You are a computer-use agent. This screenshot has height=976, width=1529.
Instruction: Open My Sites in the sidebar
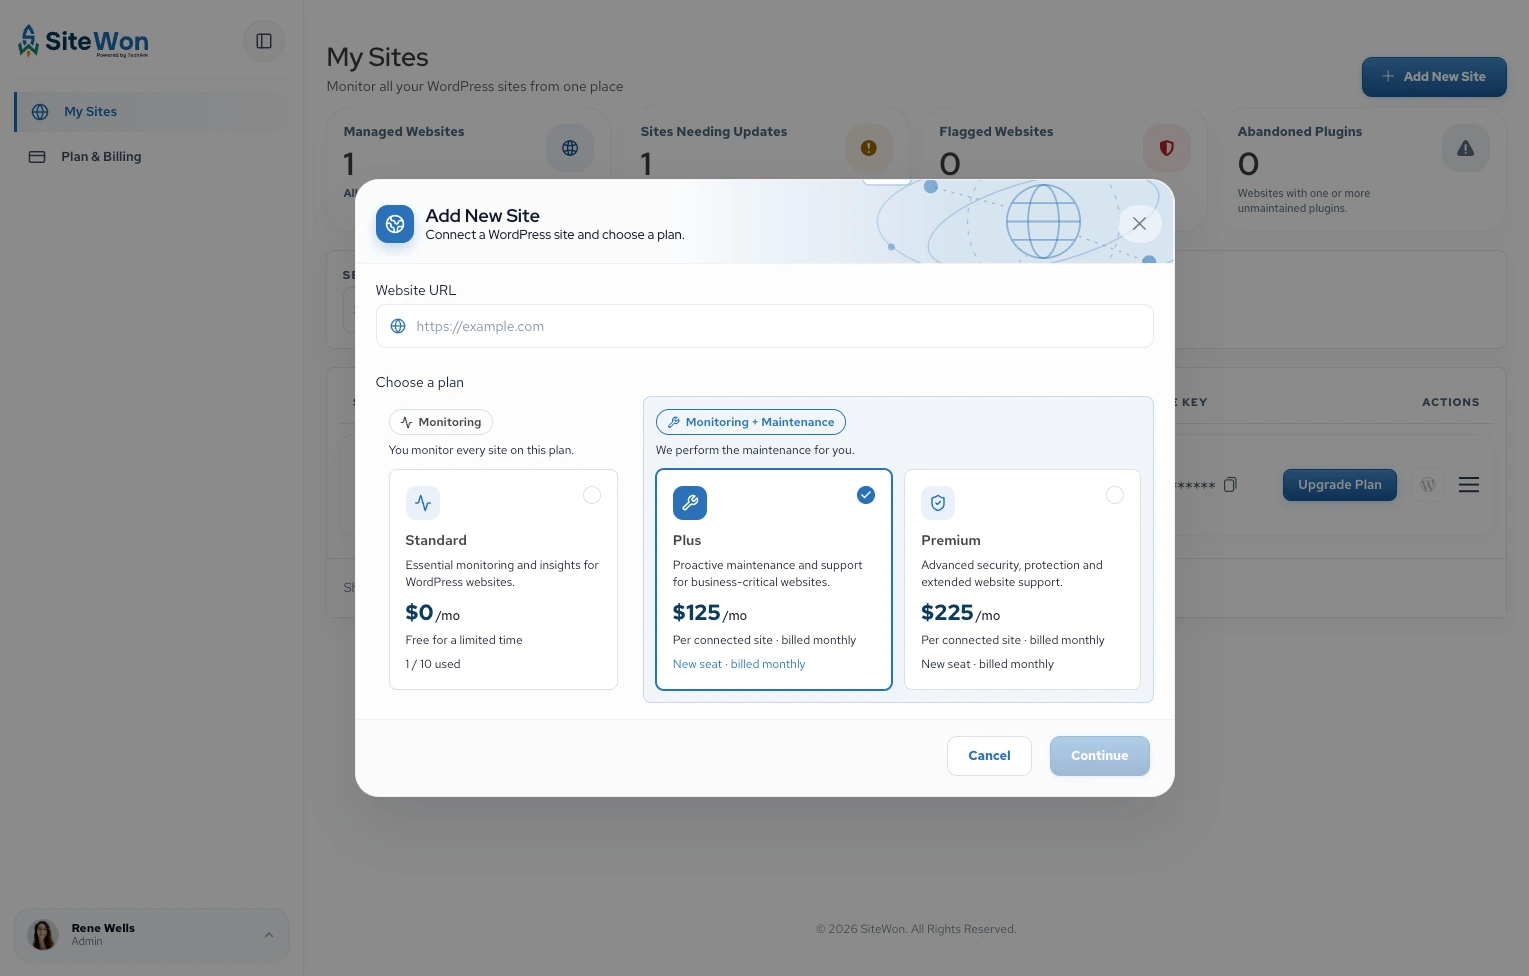pyautogui.click(x=151, y=112)
